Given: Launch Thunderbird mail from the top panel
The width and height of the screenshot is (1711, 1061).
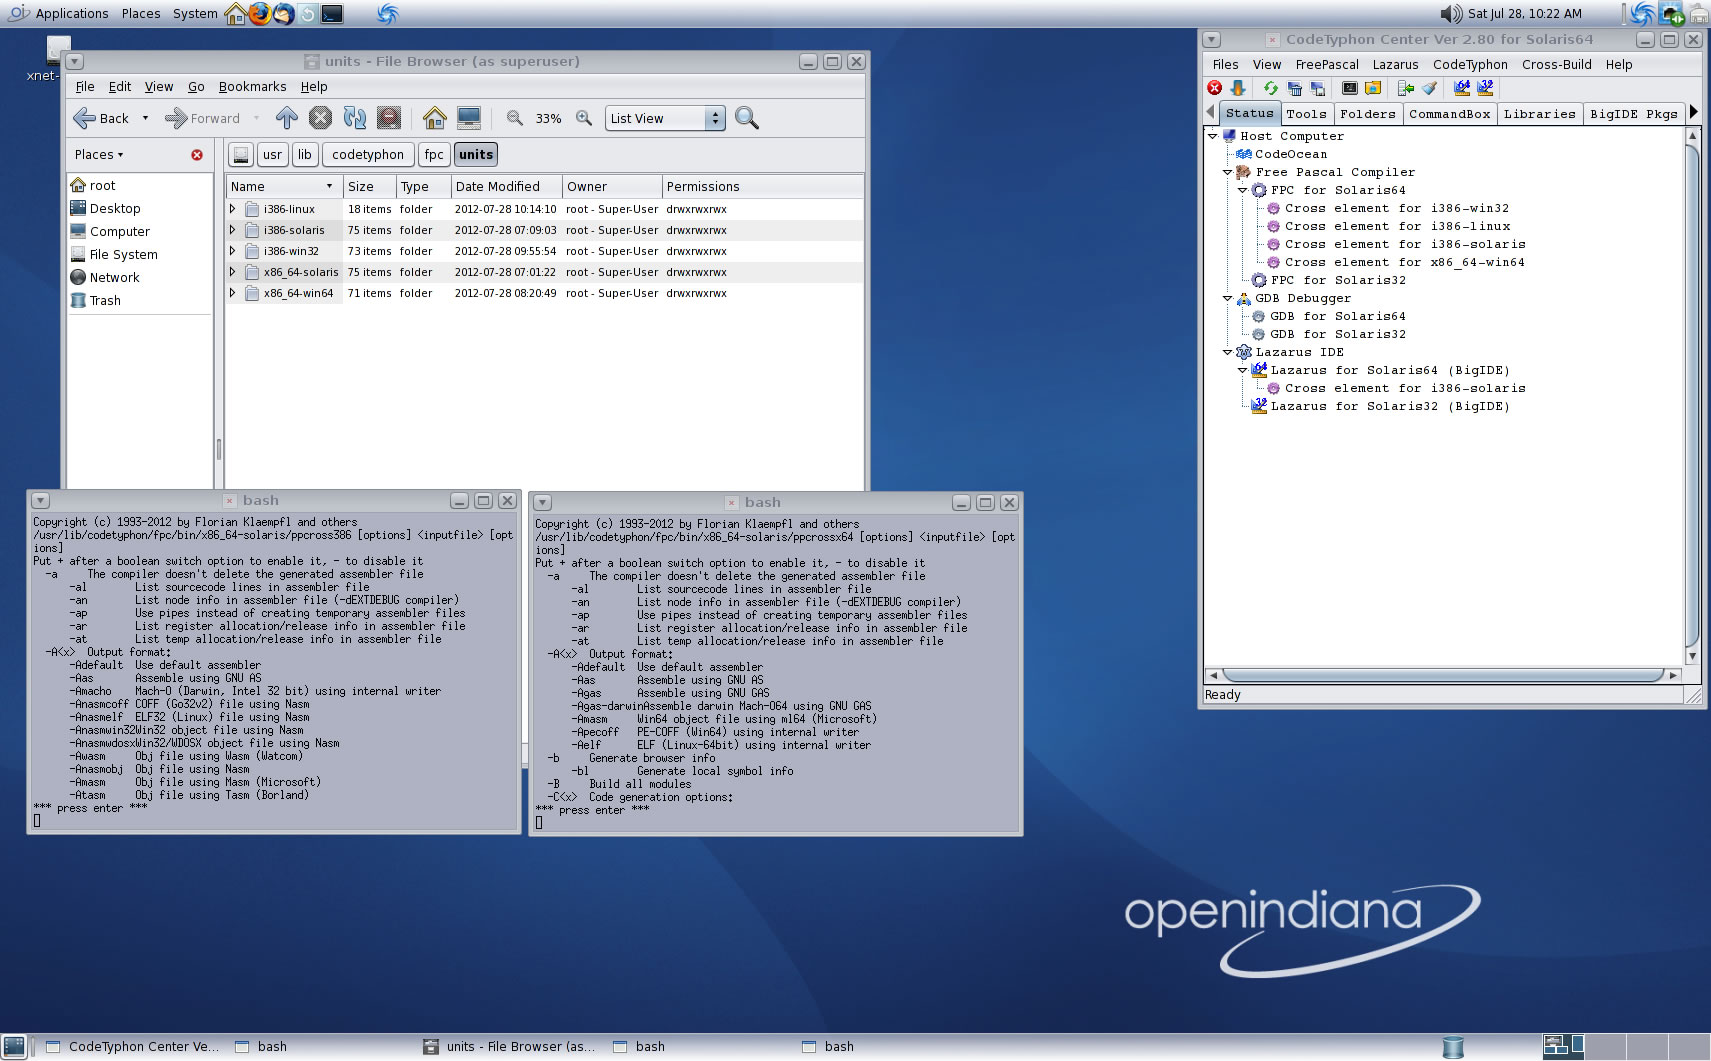Looking at the screenshot, I should pyautogui.click(x=284, y=14).
